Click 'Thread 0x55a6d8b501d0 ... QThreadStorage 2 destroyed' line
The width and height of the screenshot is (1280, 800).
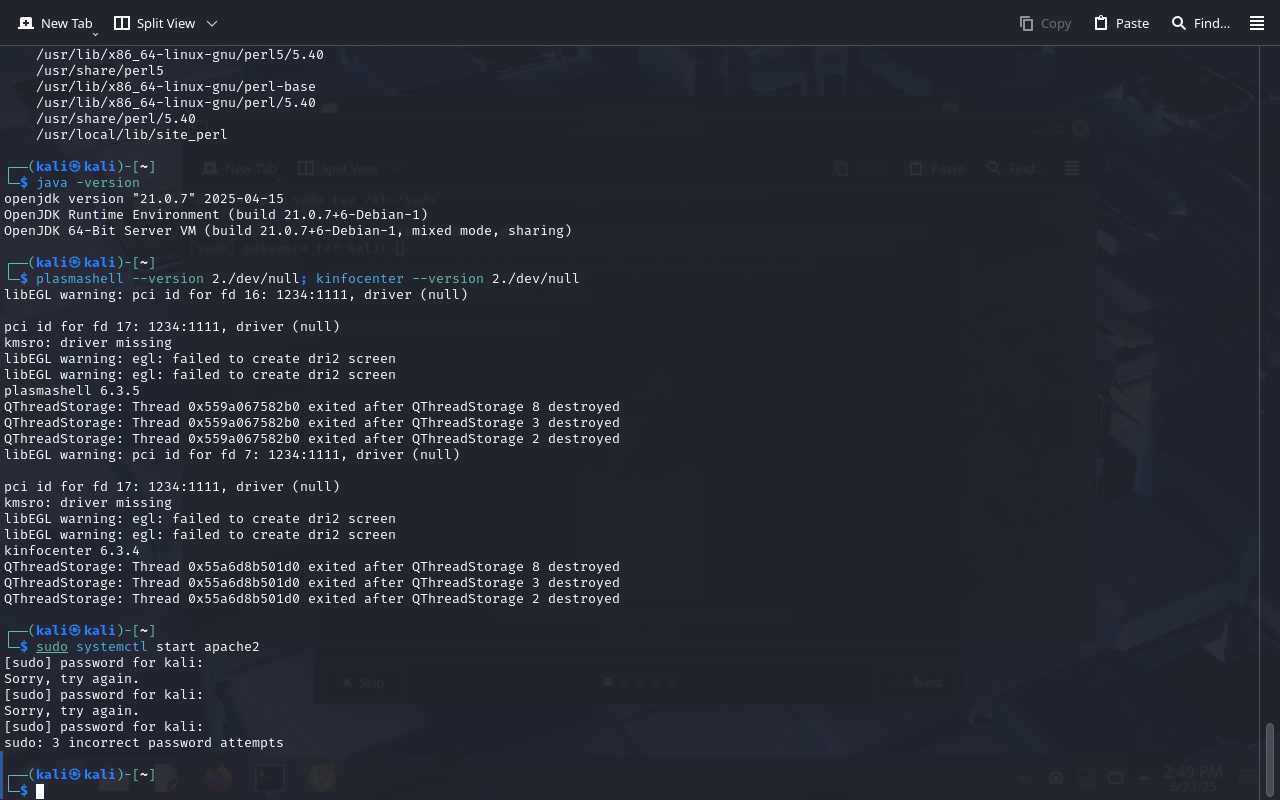click(312, 599)
